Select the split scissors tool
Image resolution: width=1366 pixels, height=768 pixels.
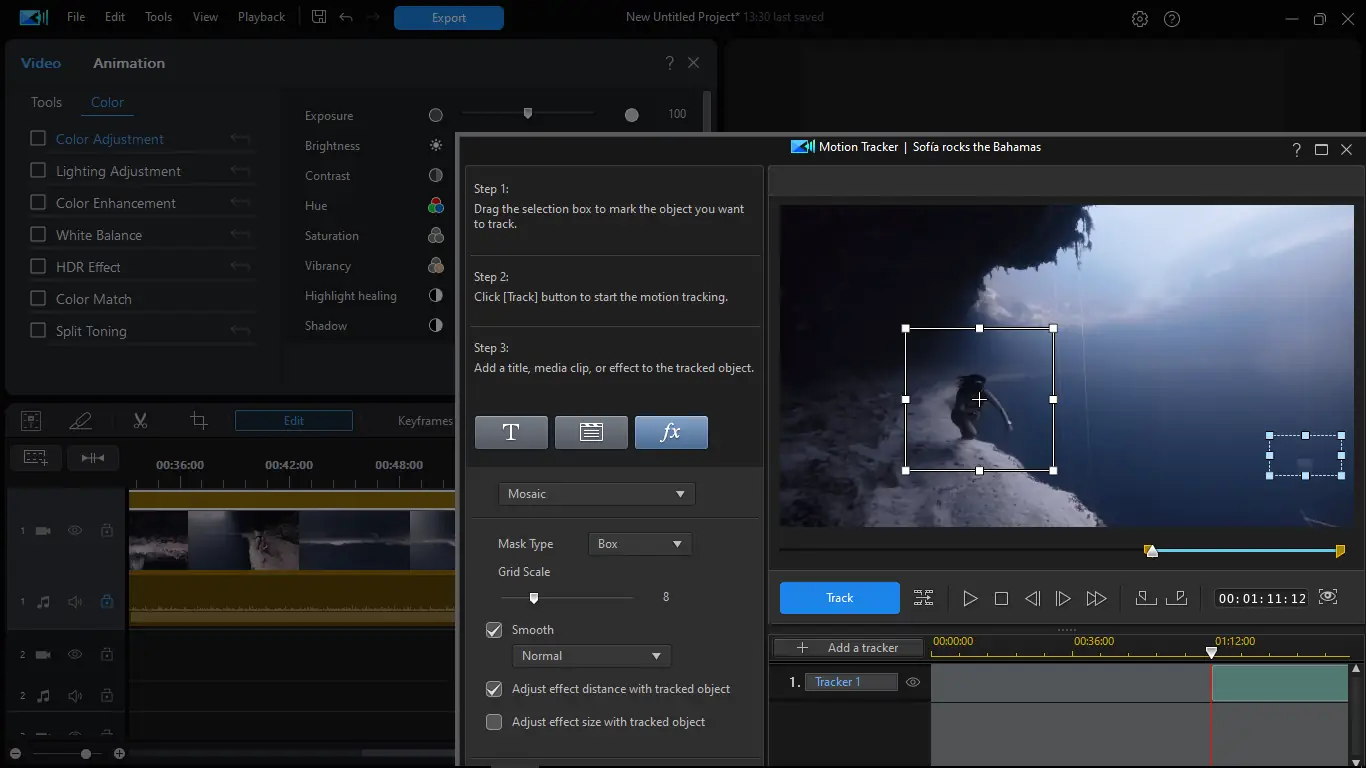coord(140,421)
